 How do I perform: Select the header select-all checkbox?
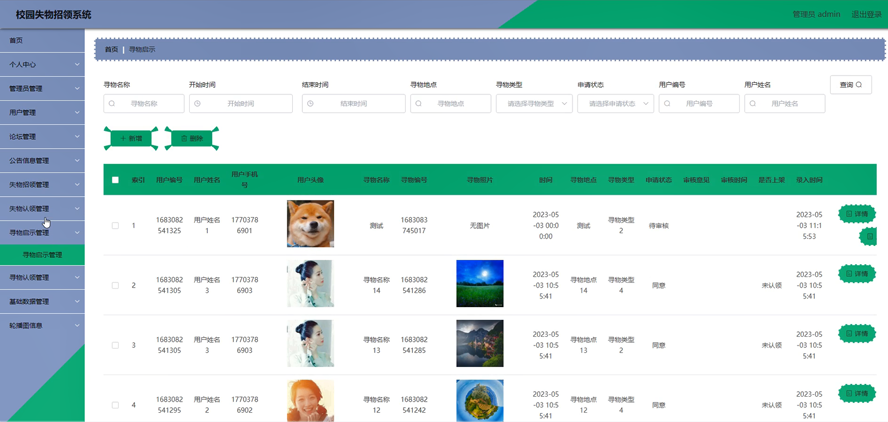[116, 180]
